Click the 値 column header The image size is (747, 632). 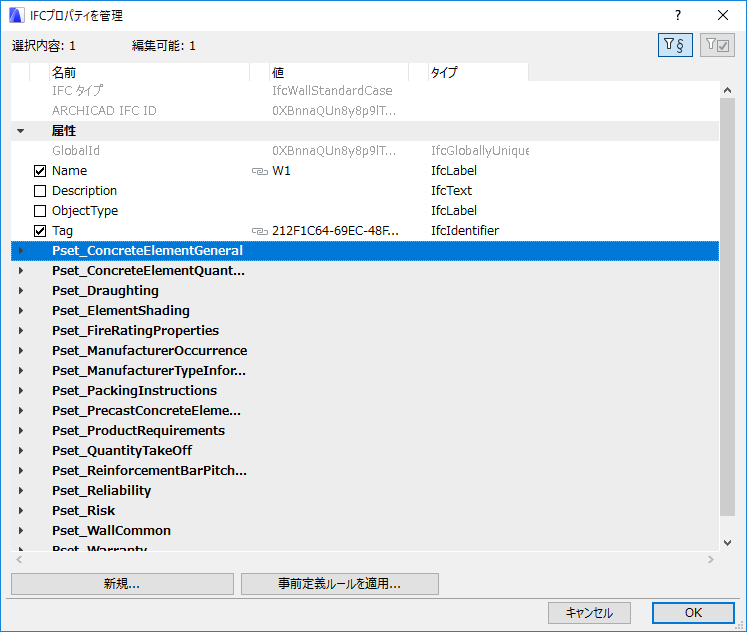(339, 72)
